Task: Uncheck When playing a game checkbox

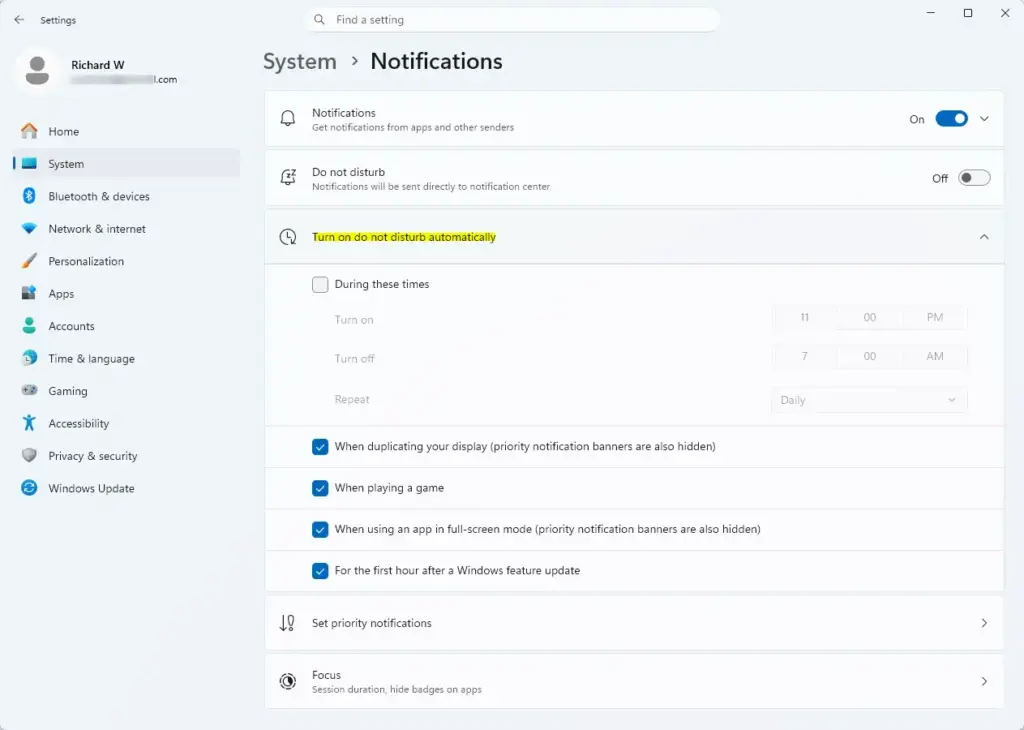Action: (320, 488)
